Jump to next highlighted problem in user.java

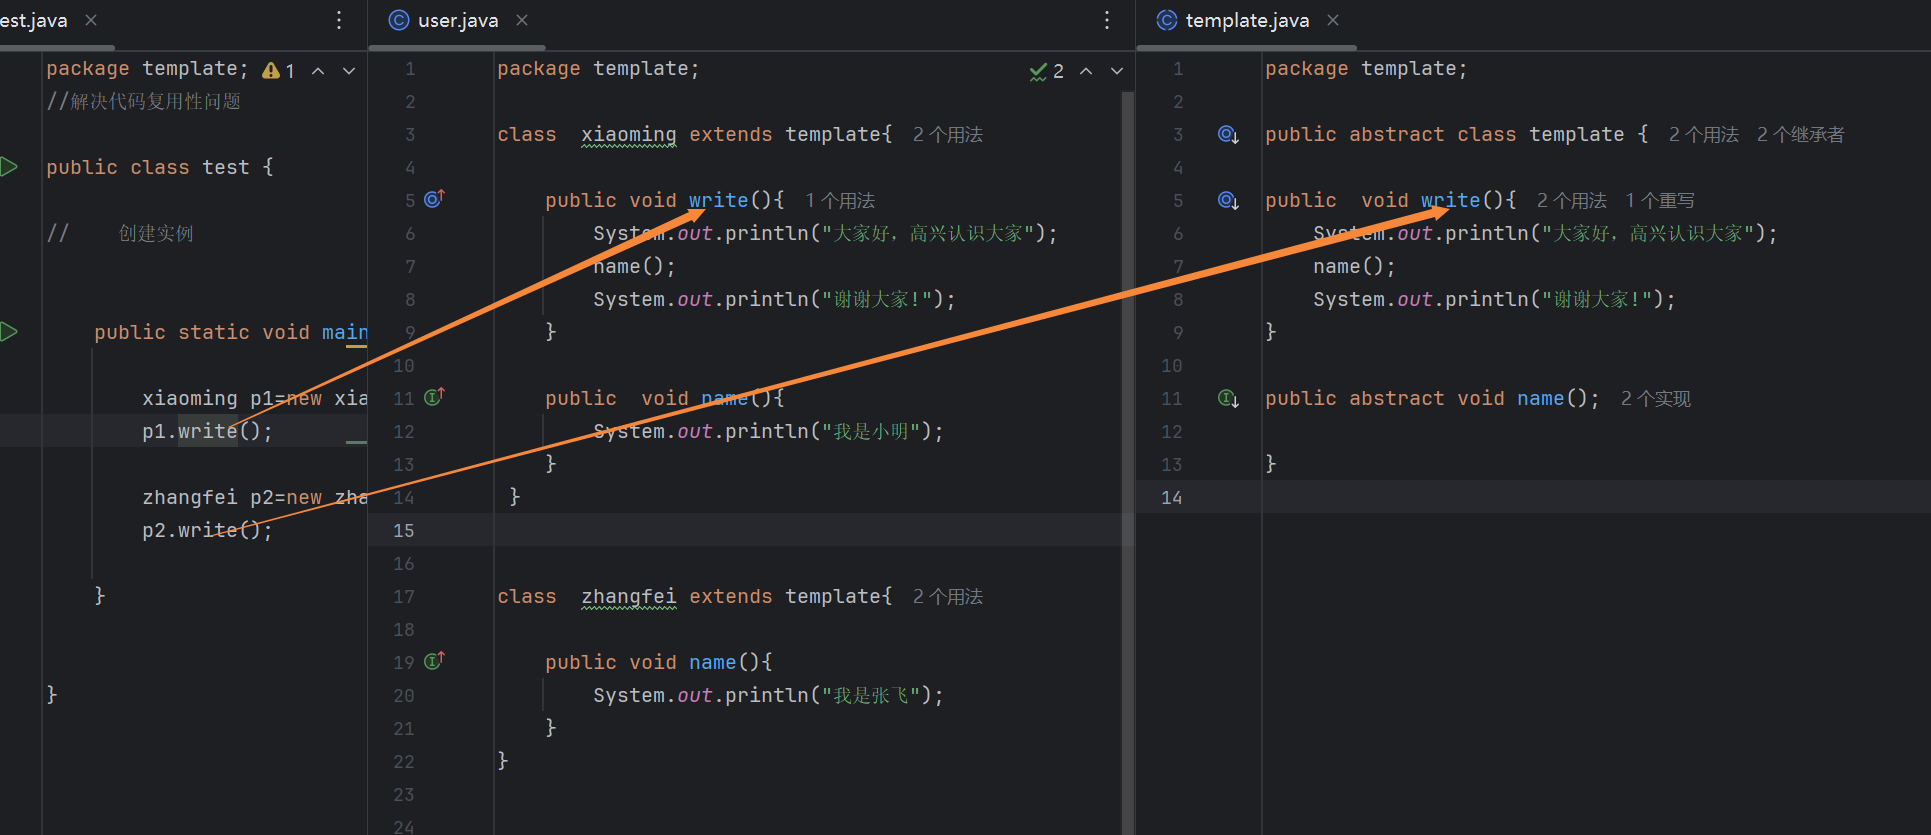tap(1117, 71)
